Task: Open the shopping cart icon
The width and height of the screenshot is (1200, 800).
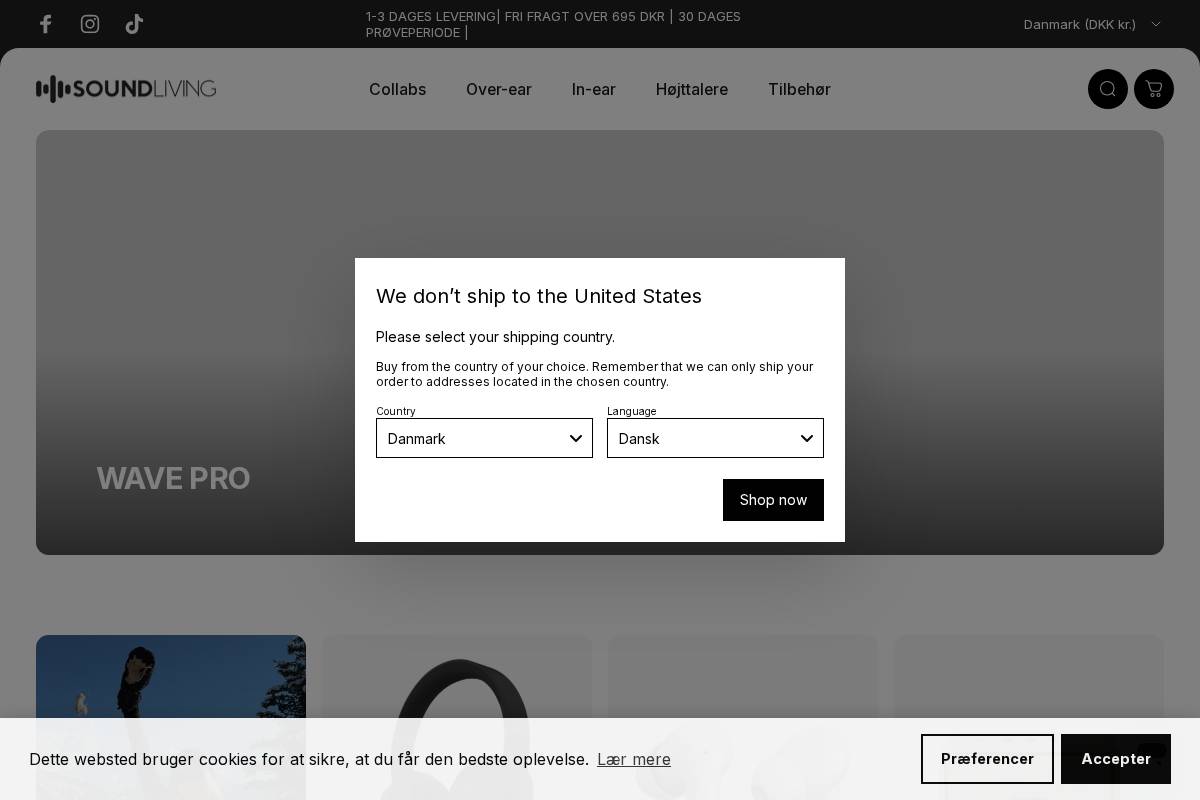Action: coord(1154,89)
